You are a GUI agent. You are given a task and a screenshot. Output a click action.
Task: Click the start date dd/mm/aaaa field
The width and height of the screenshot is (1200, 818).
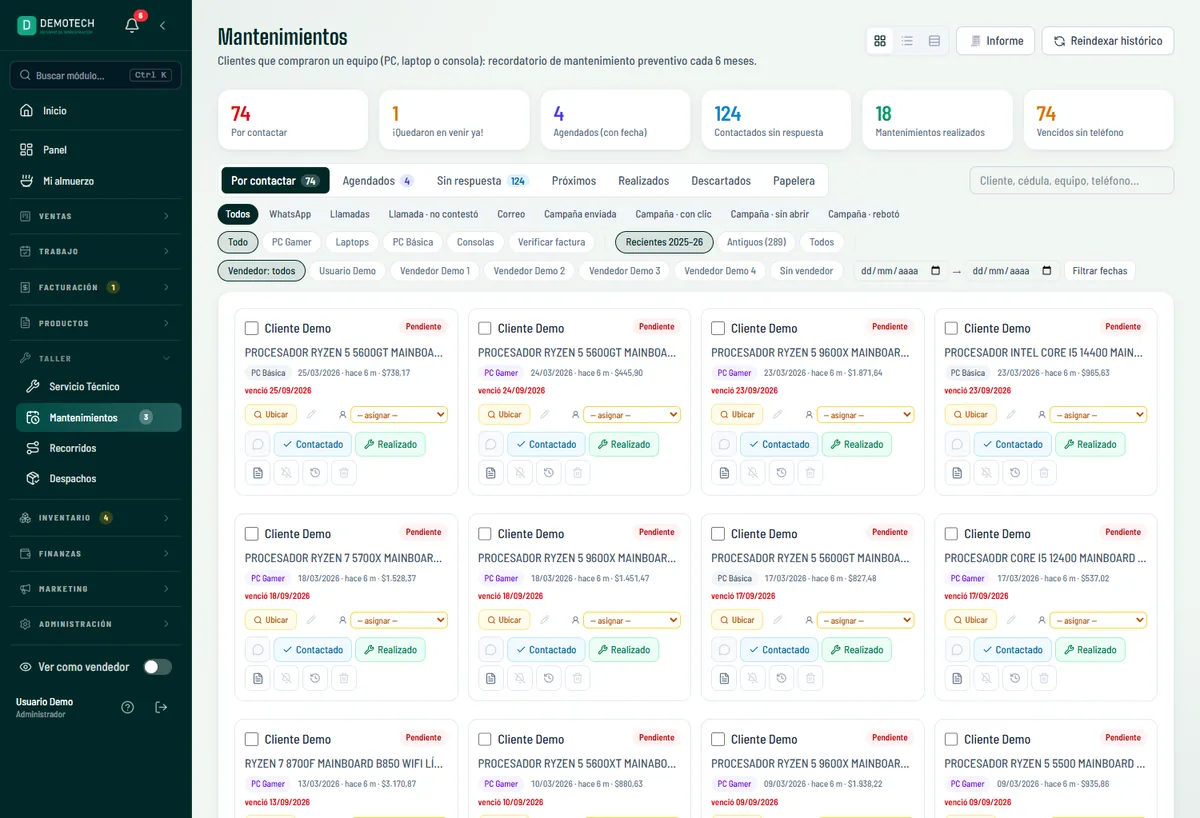point(901,271)
